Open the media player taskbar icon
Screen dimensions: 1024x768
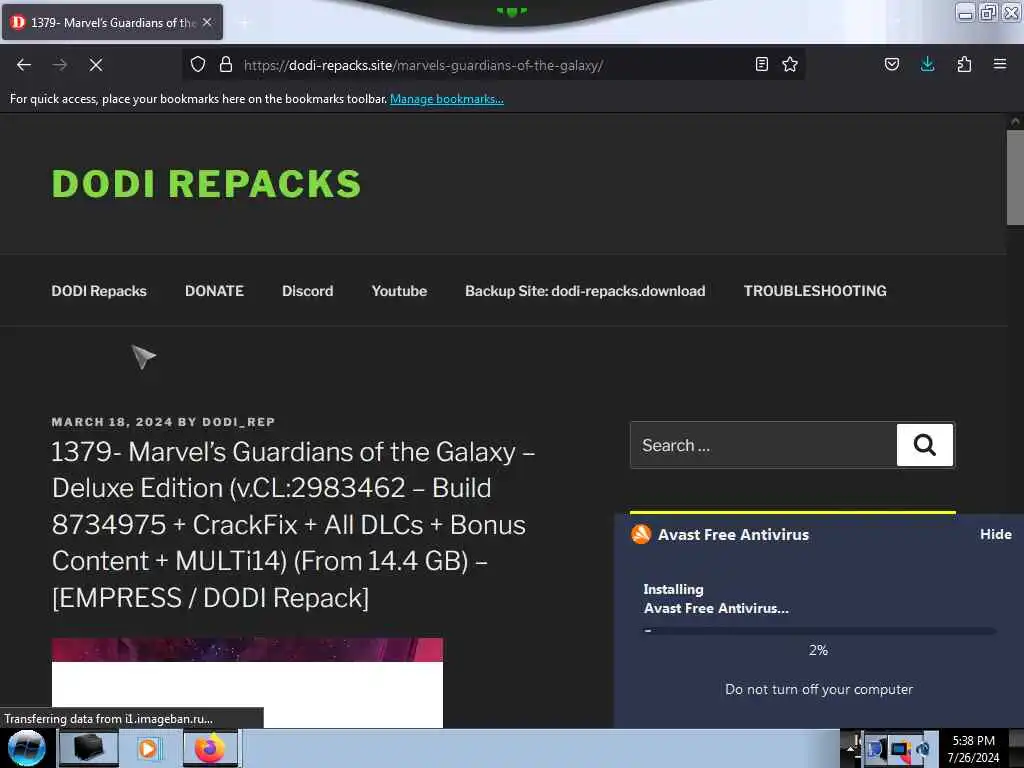pos(148,748)
